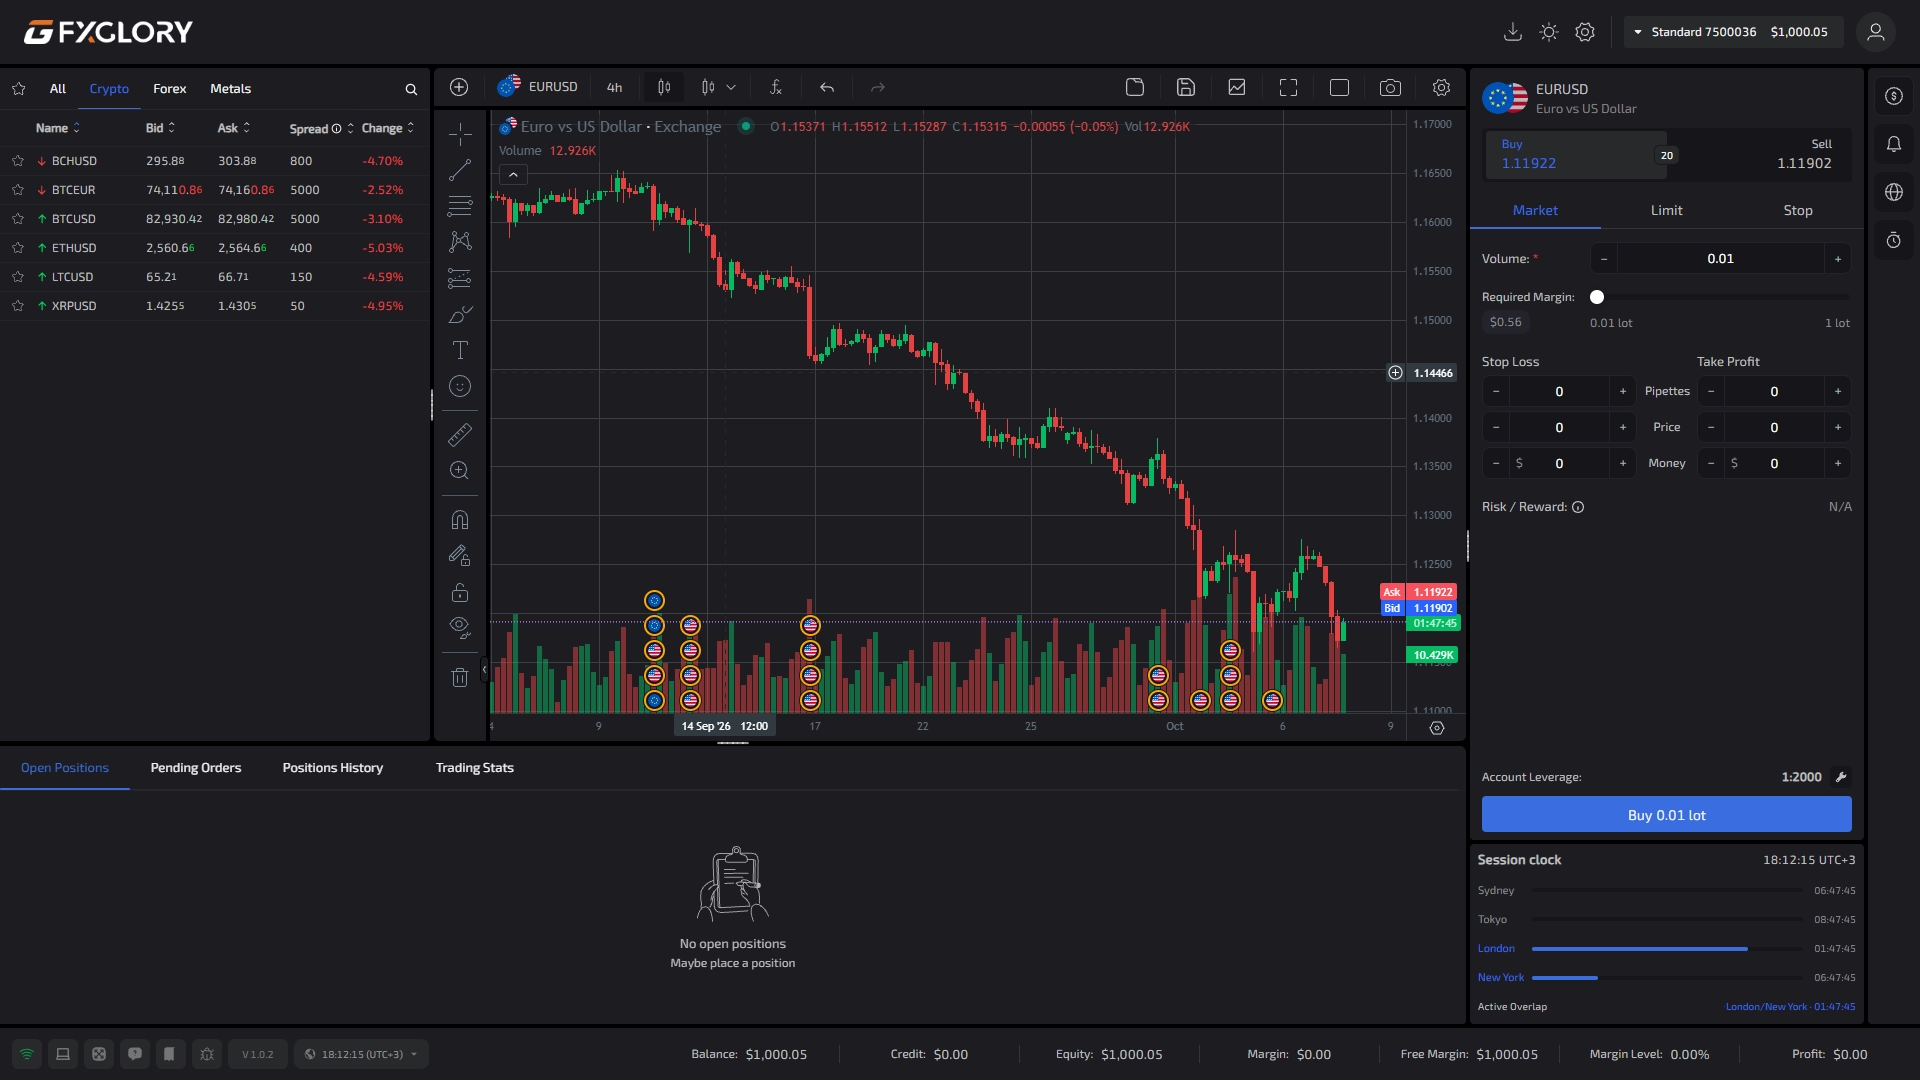
Task: Open chart settings gear in toolbar
Action: point(1441,87)
